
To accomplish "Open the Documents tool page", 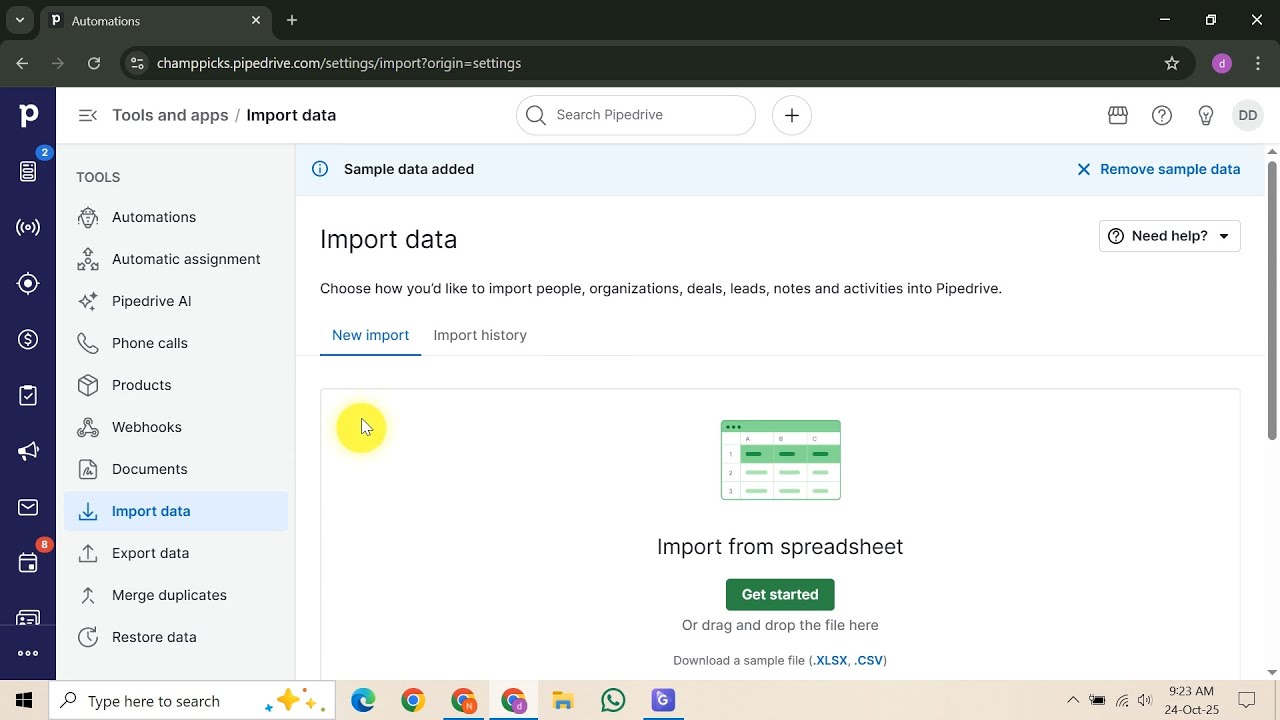I will (x=176, y=469).
